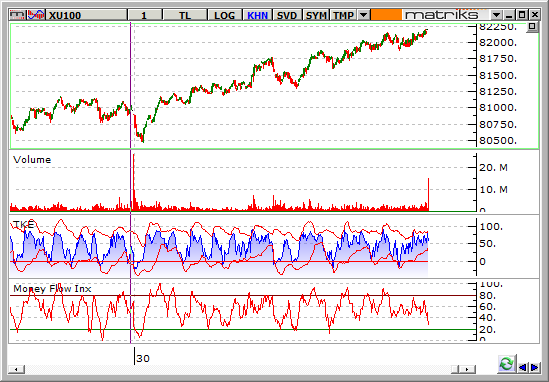Click the TMP template button
This screenshot has width=549, height=382.
pos(343,15)
